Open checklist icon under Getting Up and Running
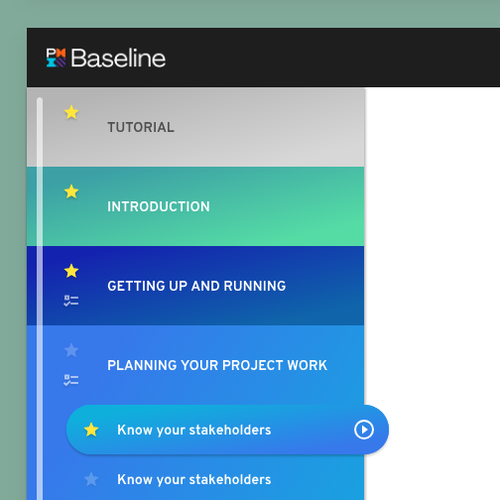Screen dimensions: 500x500 (71, 301)
